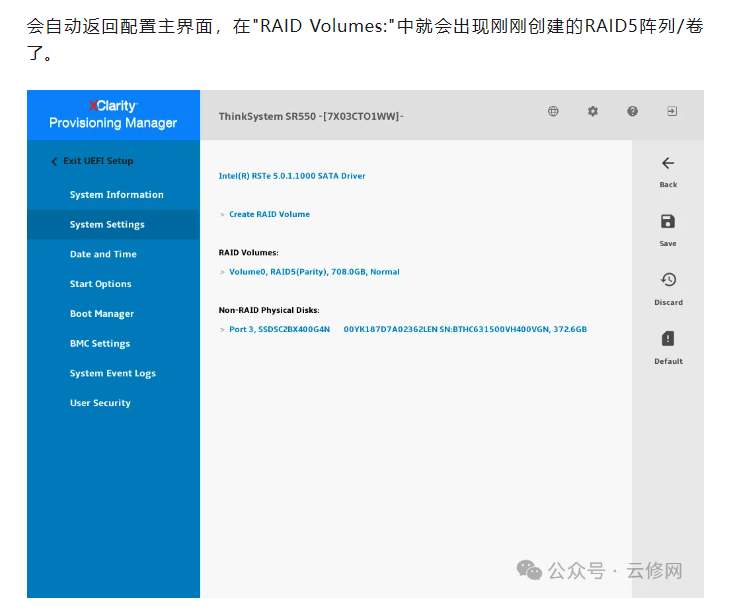This screenshot has height=615, width=747.
Task: Click ThinkSystem SR550 title text
Action: (311, 116)
